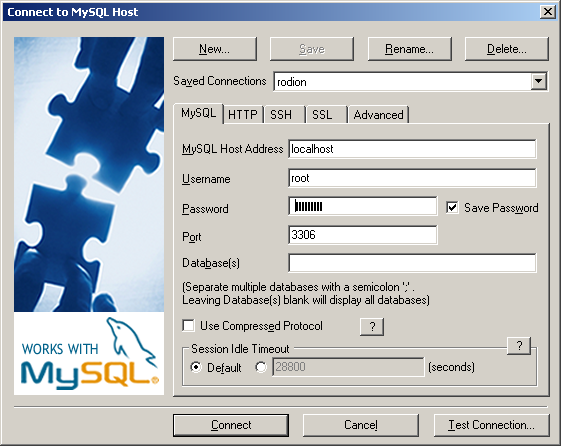Screen dimensions: 561x446
Task: Click the Connect button
Action: (231, 425)
